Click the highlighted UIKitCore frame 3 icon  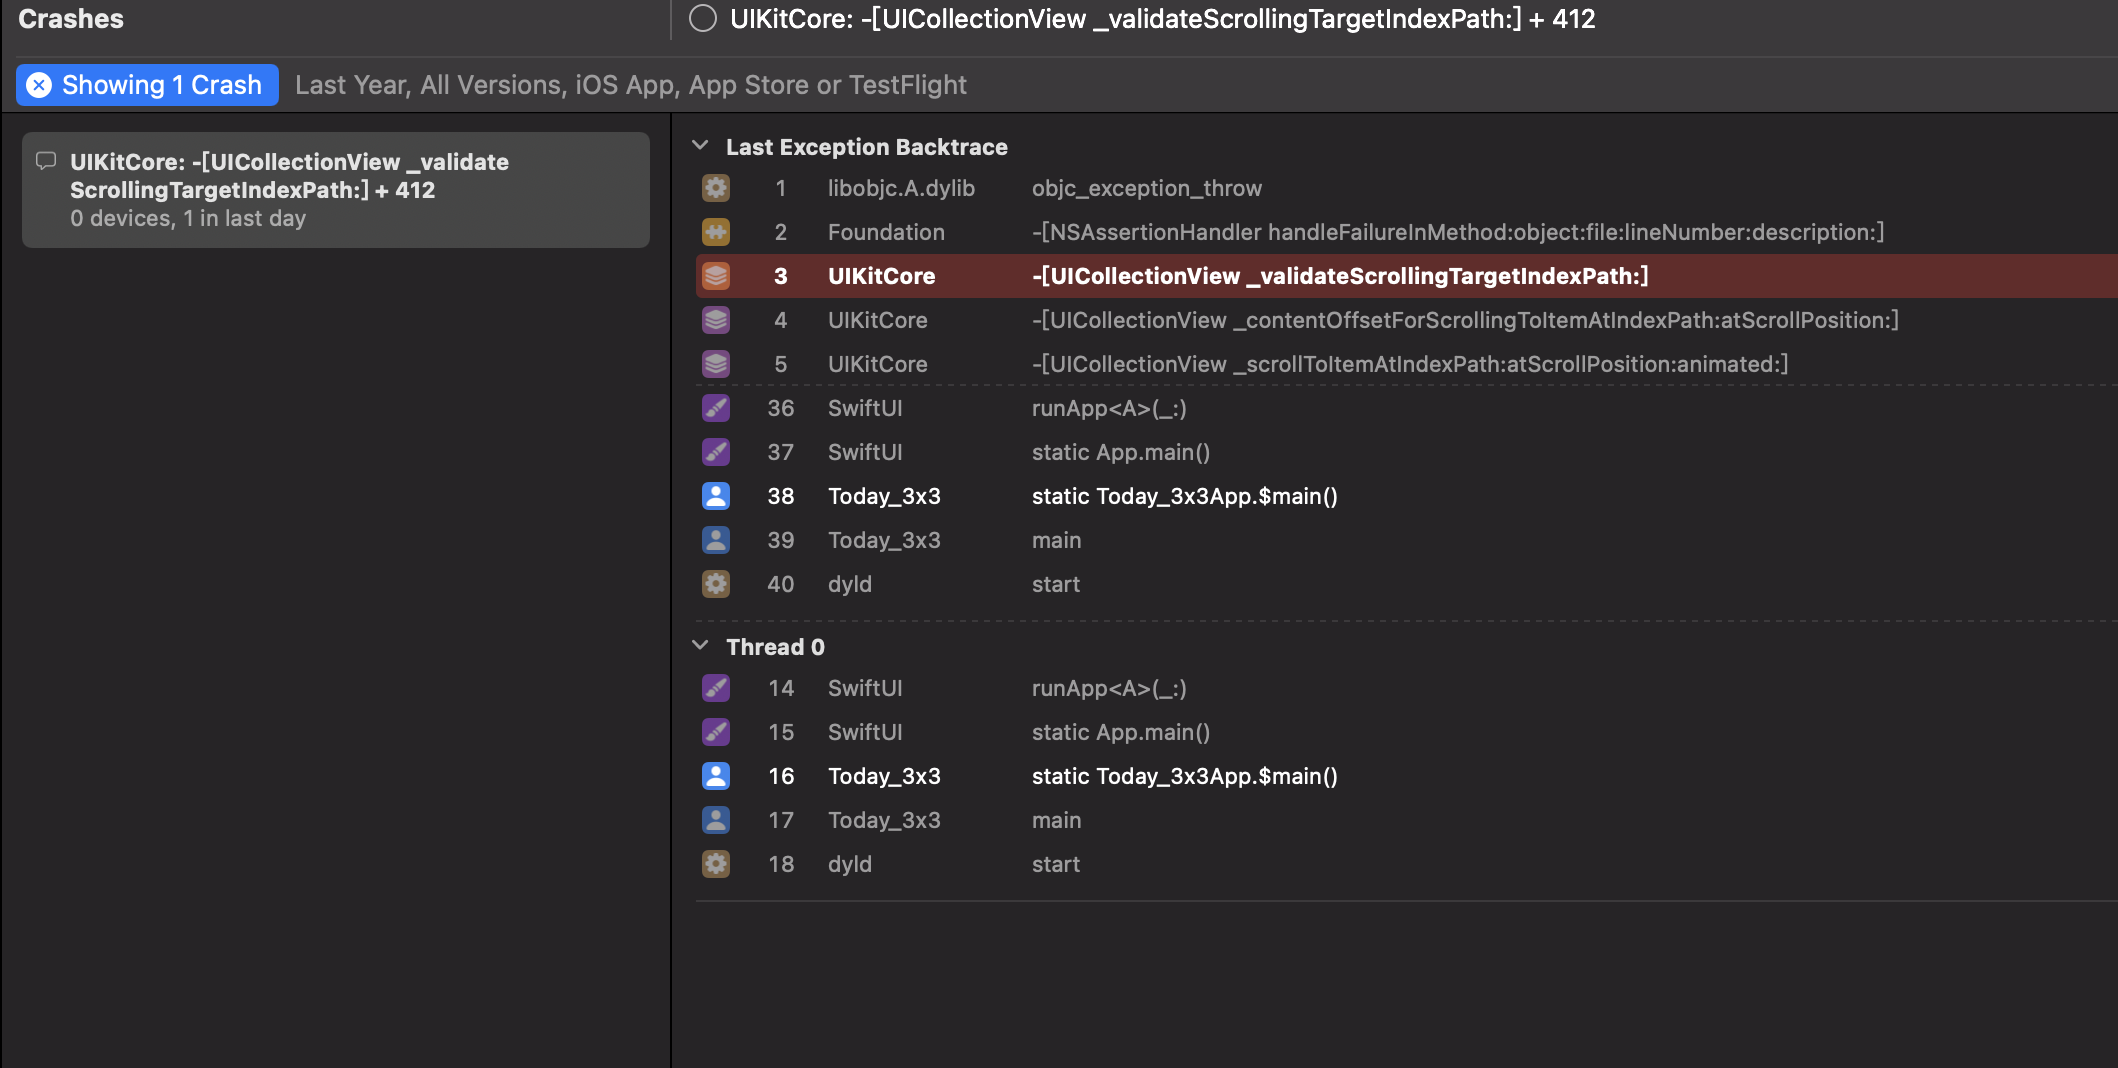(x=716, y=276)
